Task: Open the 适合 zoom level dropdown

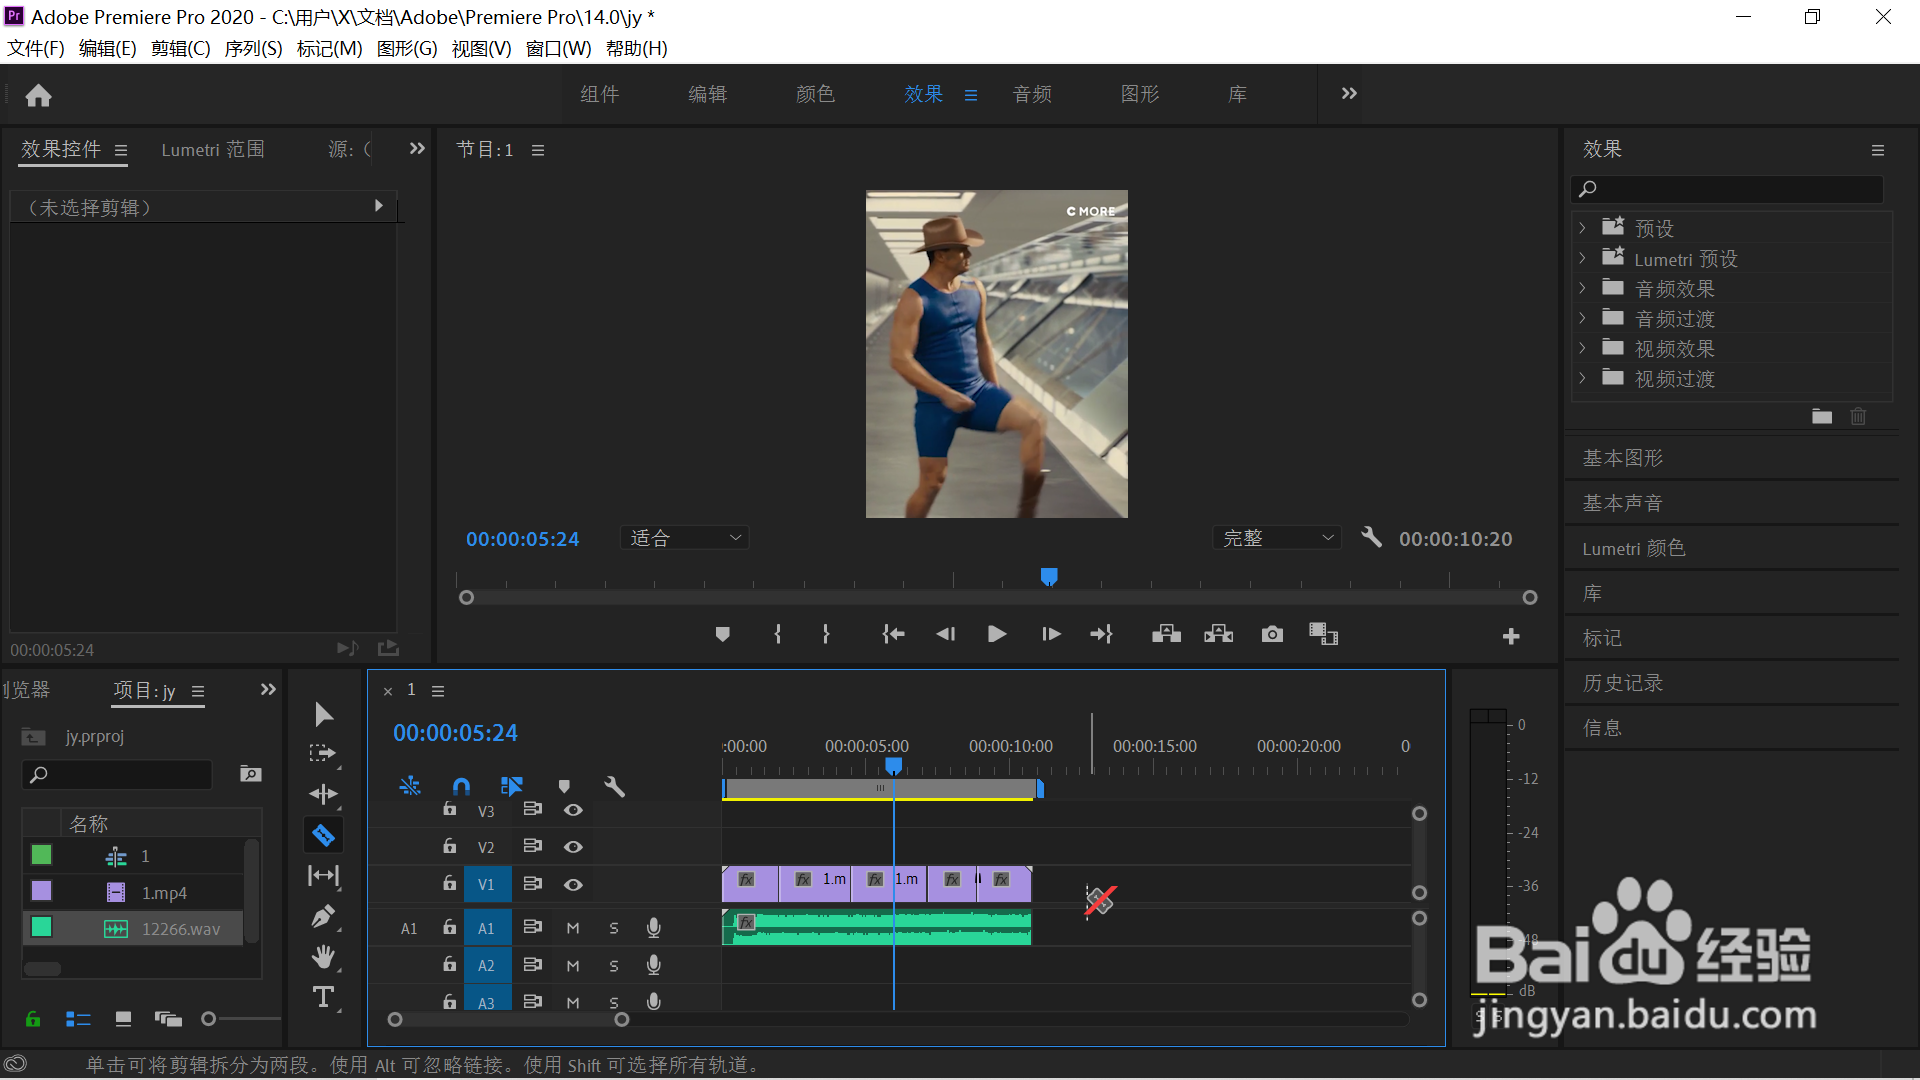Action: tap(685, 538)
